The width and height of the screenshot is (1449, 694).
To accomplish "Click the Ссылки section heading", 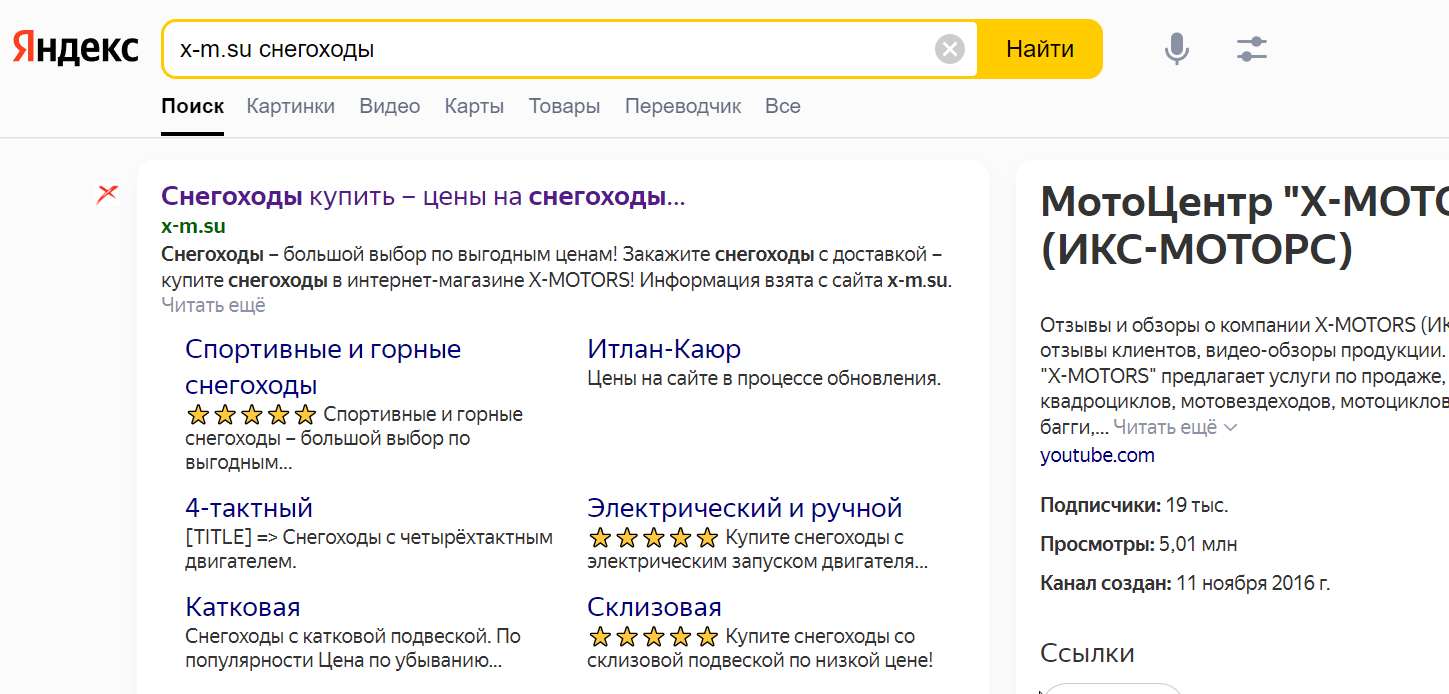I will coord(1087,653).
